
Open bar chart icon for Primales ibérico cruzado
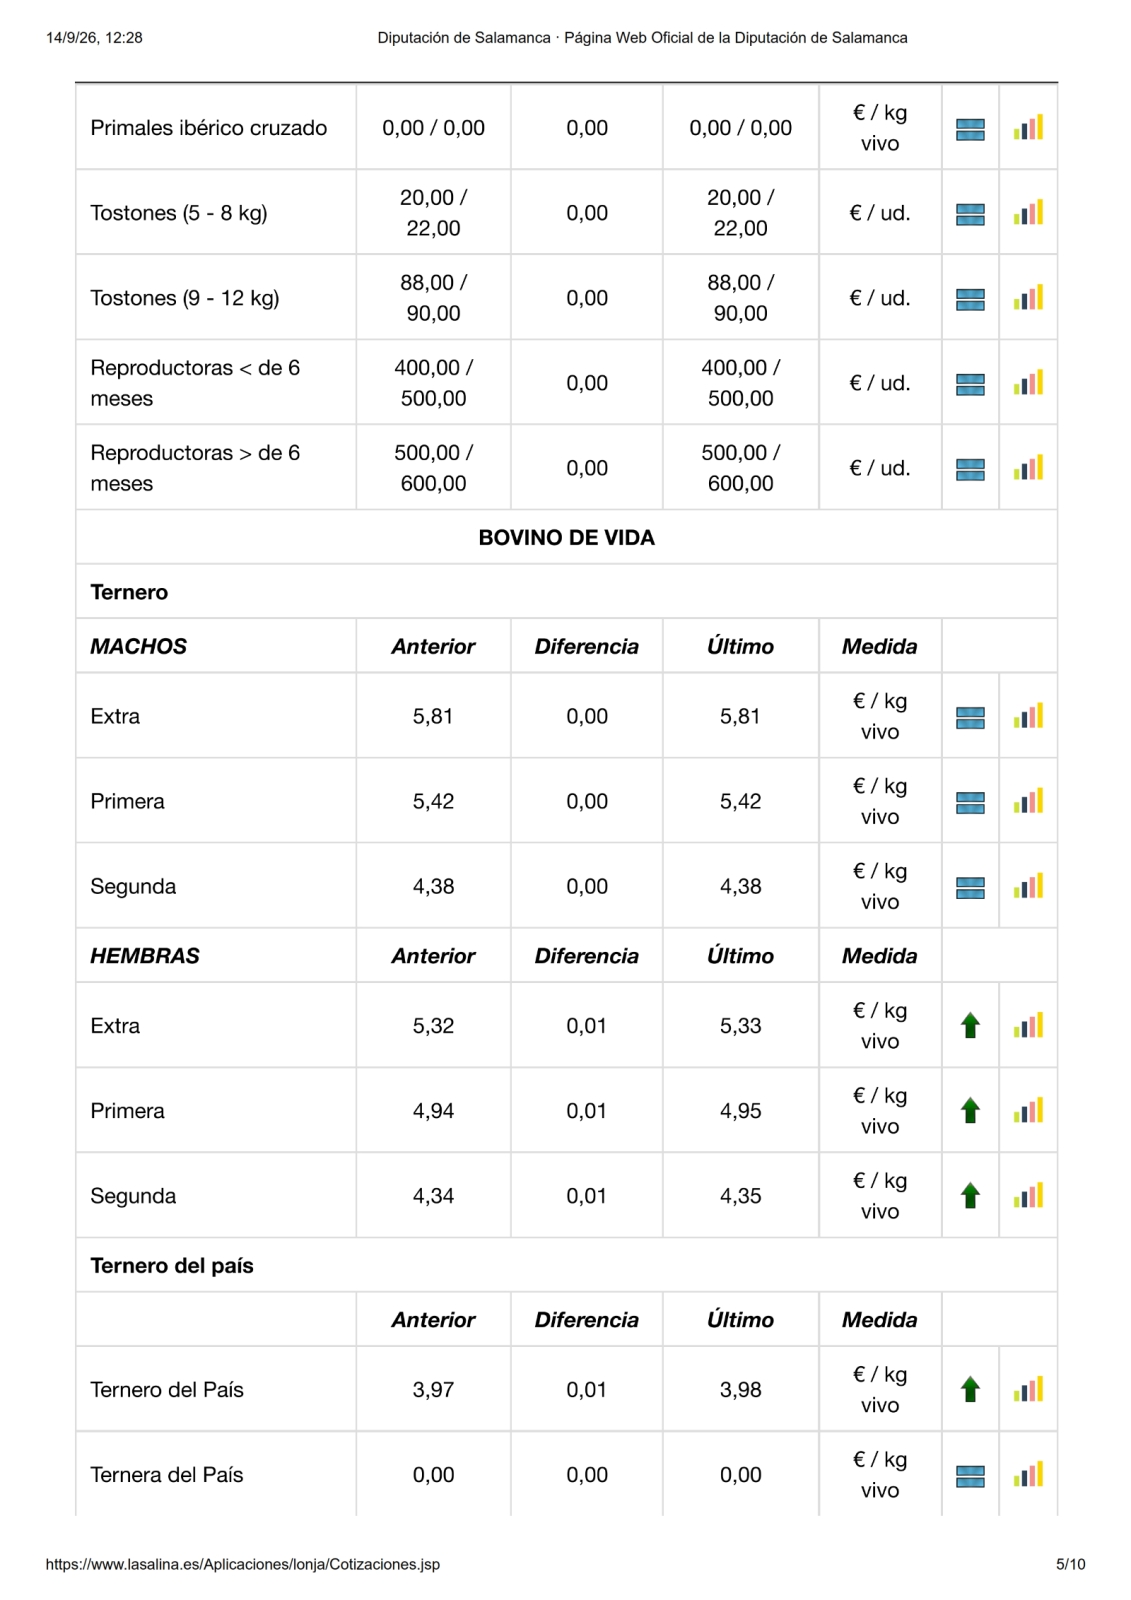(1028, 127)
